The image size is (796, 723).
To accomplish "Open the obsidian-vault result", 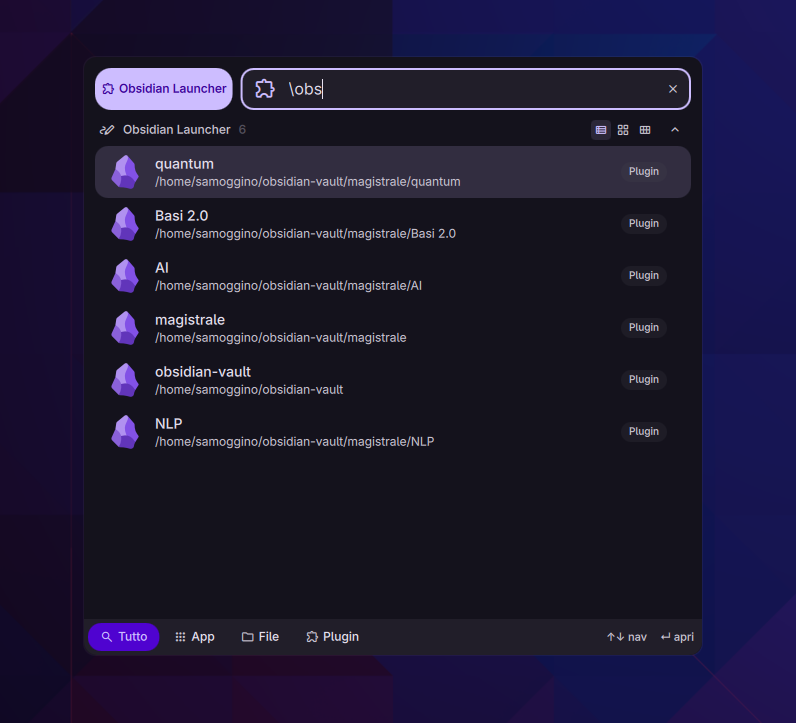I will 392,380.
